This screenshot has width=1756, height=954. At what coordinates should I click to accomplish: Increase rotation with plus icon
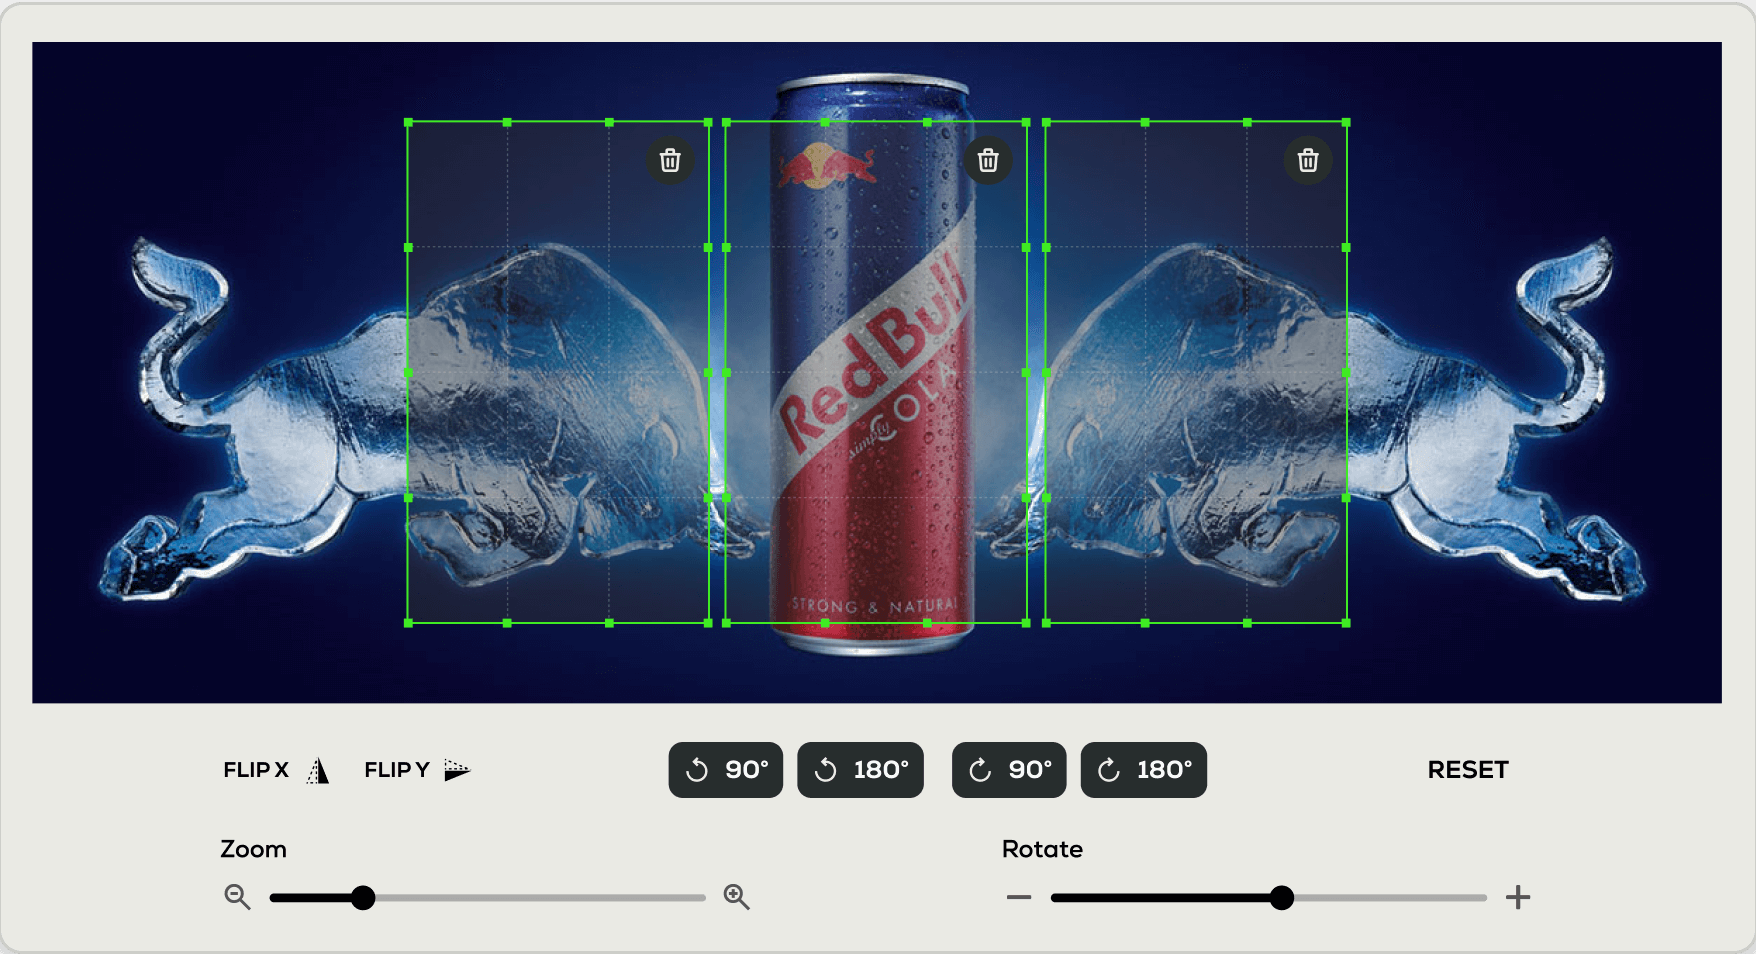tap(1518, 898)
